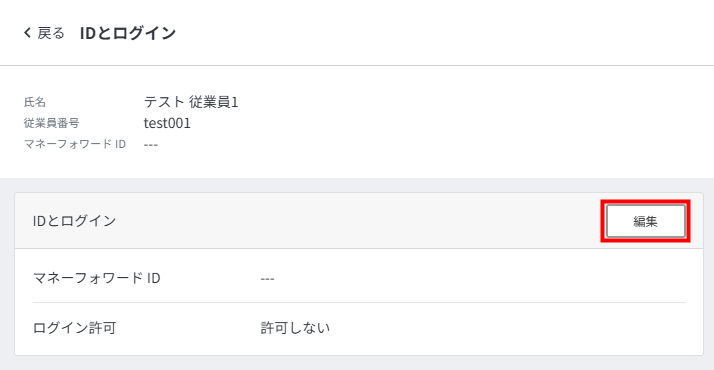Click the IDとログイン card header title

[x=75, y=221]
